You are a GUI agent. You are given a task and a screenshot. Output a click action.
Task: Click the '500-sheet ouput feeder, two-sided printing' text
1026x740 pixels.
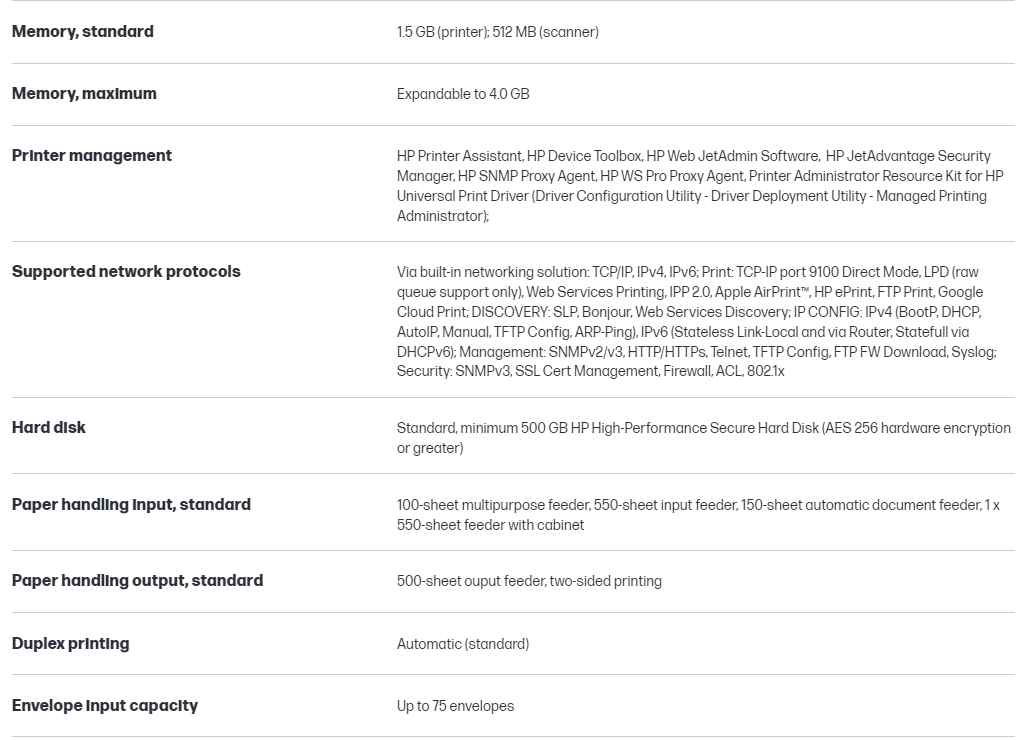[529, 581]
